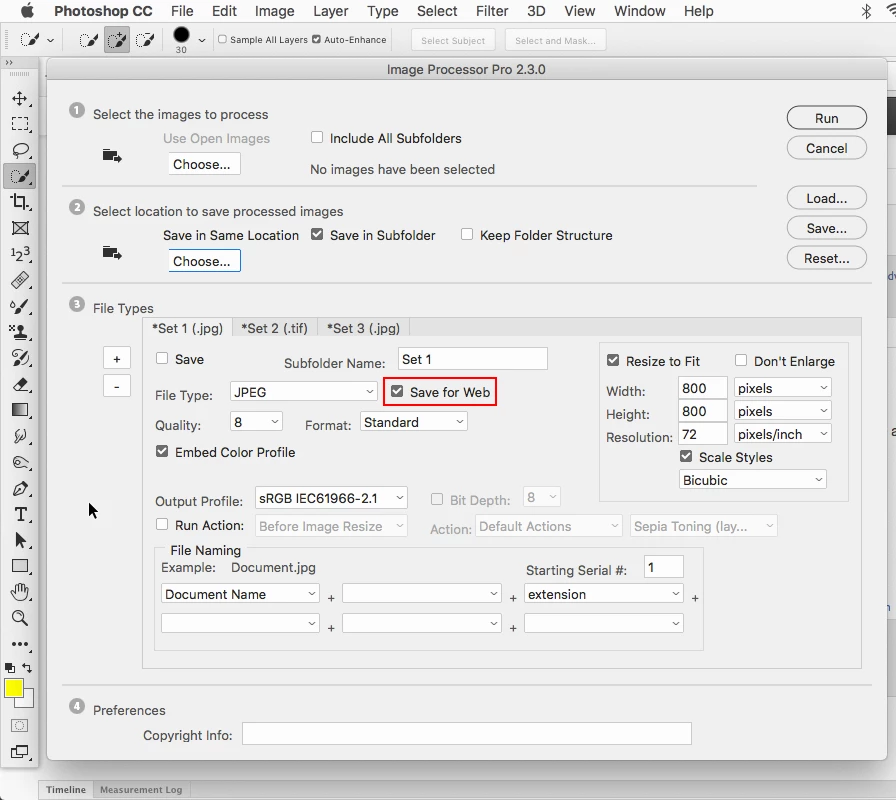This screenshot has width=896, height=800.
Task: Open the brush picker dropdown arrow
Action: (202, 40)
